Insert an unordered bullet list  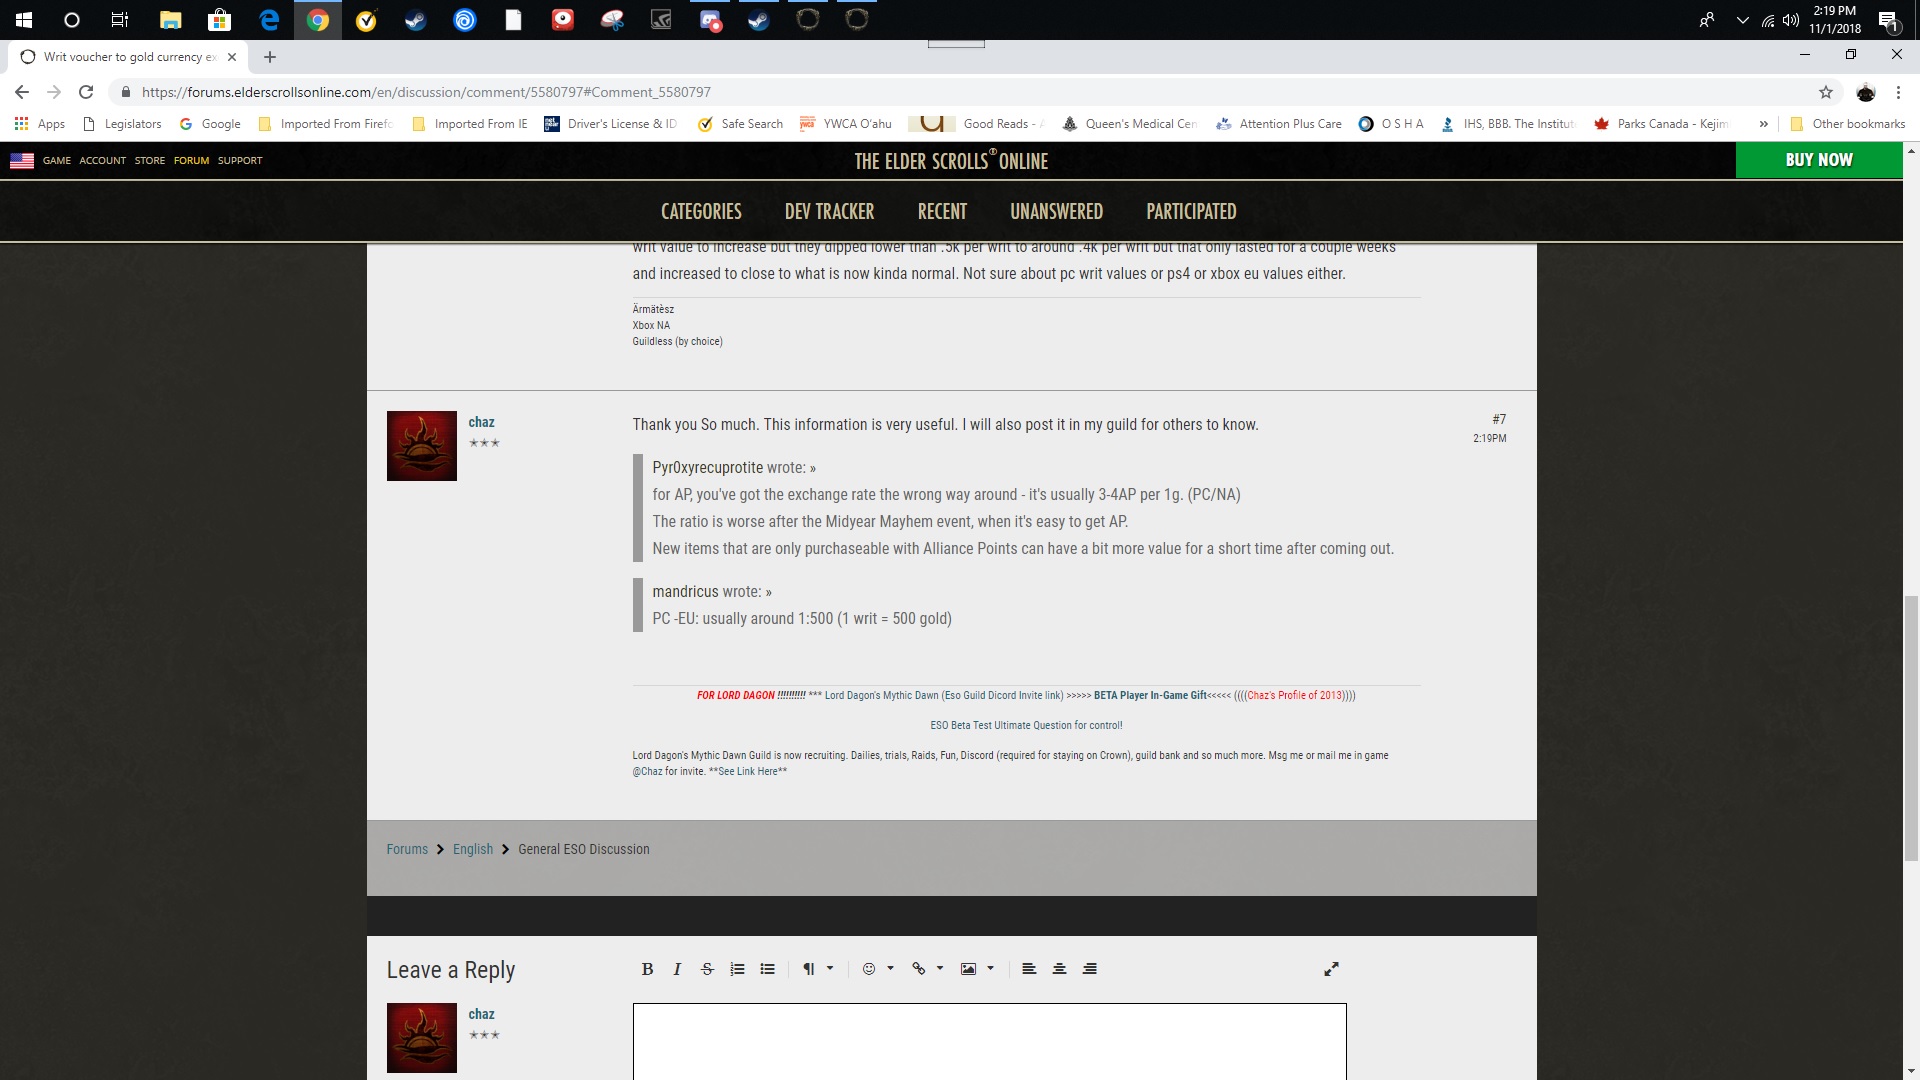tap(767, 969)
